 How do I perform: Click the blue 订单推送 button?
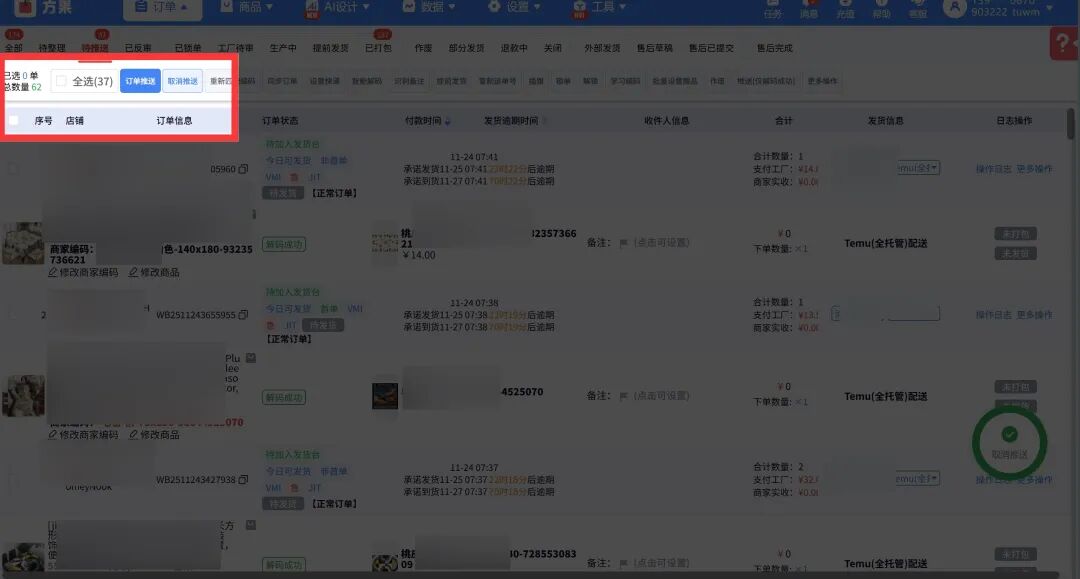140,81
